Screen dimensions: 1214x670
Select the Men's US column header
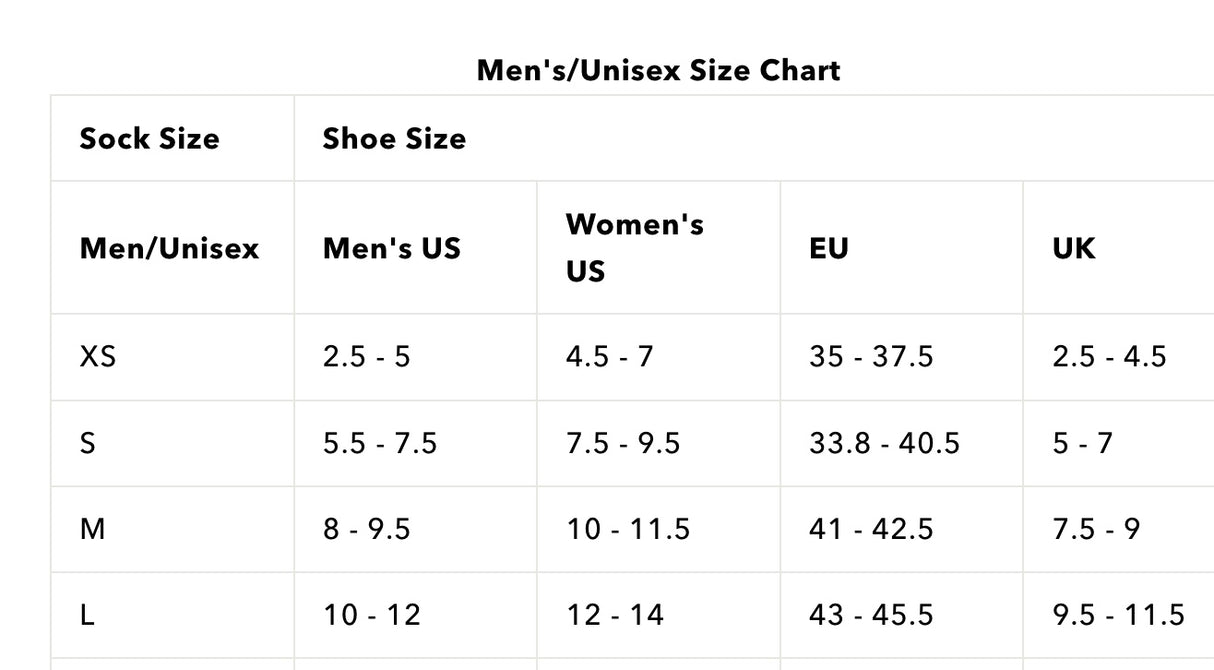point(392,248)
